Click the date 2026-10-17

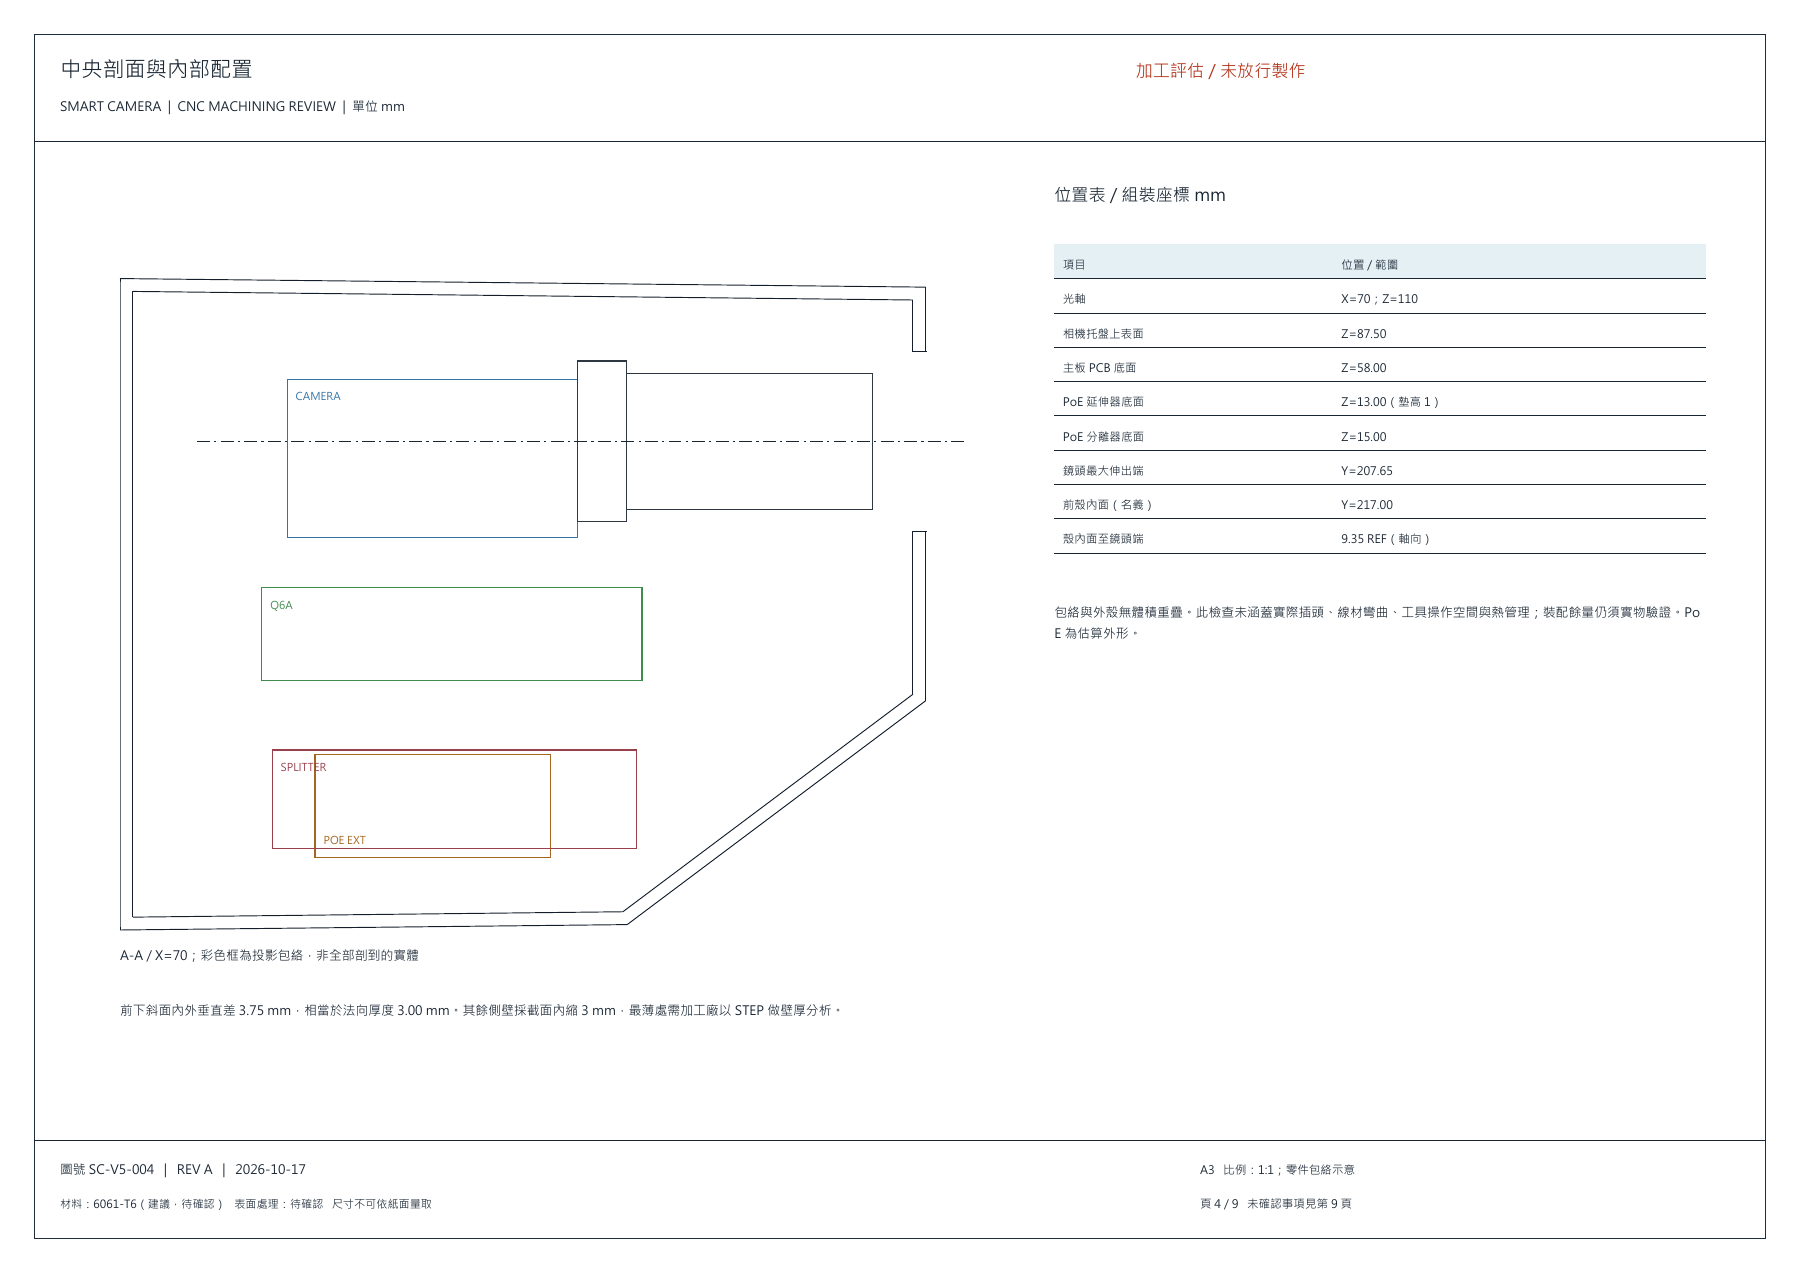[x=270, y=1170]
